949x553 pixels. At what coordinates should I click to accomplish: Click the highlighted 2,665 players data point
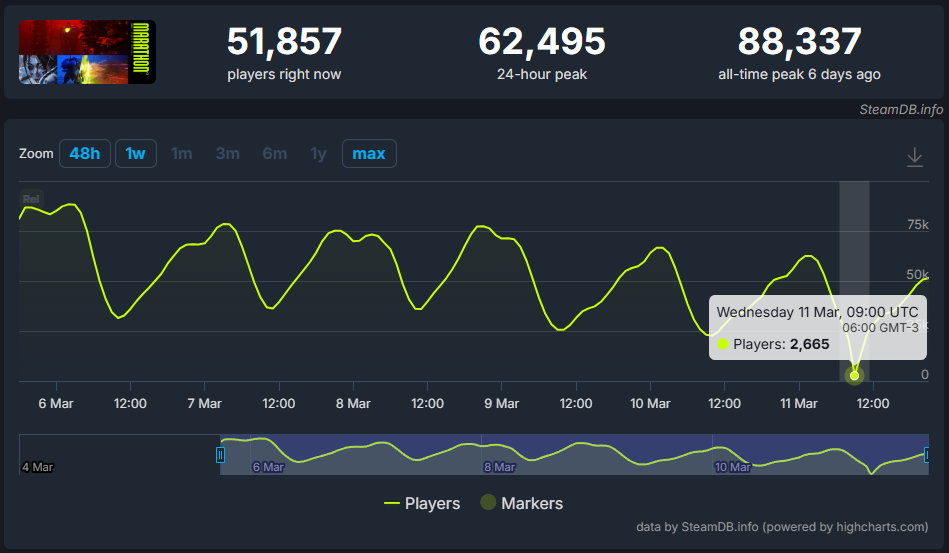[855, 376]
